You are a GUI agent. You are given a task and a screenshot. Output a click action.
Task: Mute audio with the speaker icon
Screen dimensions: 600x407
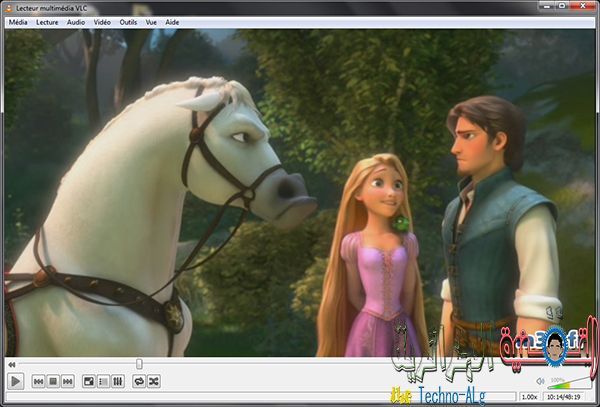(540, 381)
